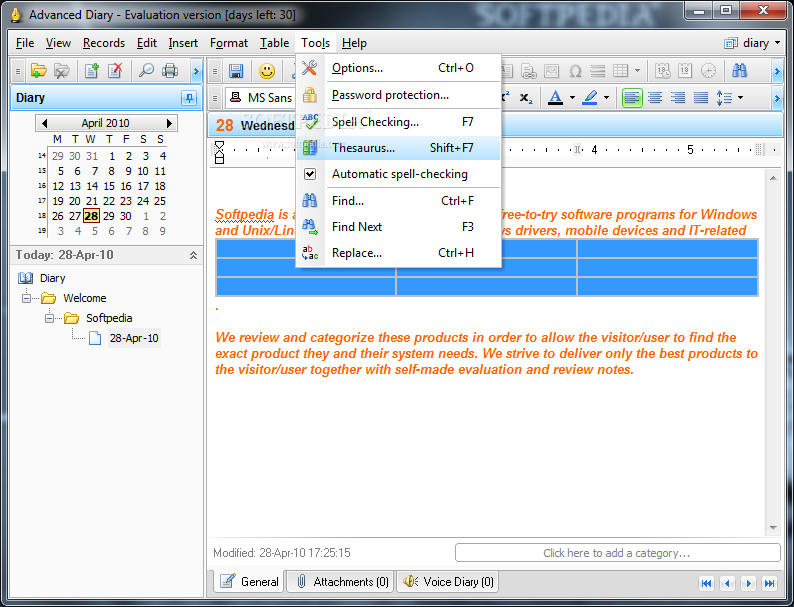Open line spacing dropdown arrow
Screen dimensions: 794x607
coord(740,98)
